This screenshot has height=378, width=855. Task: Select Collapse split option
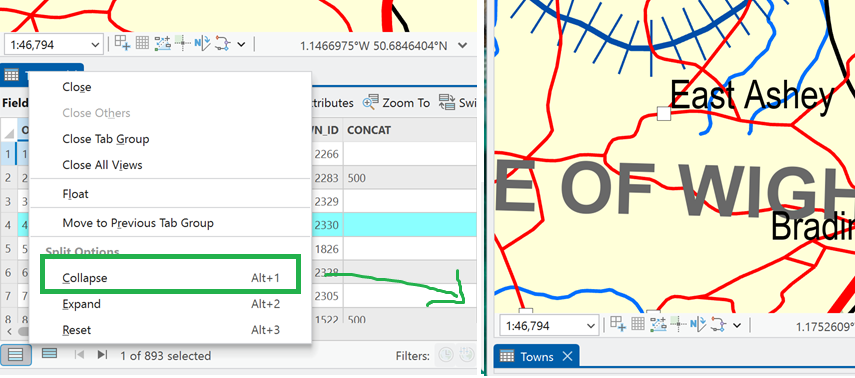point(170,278)
